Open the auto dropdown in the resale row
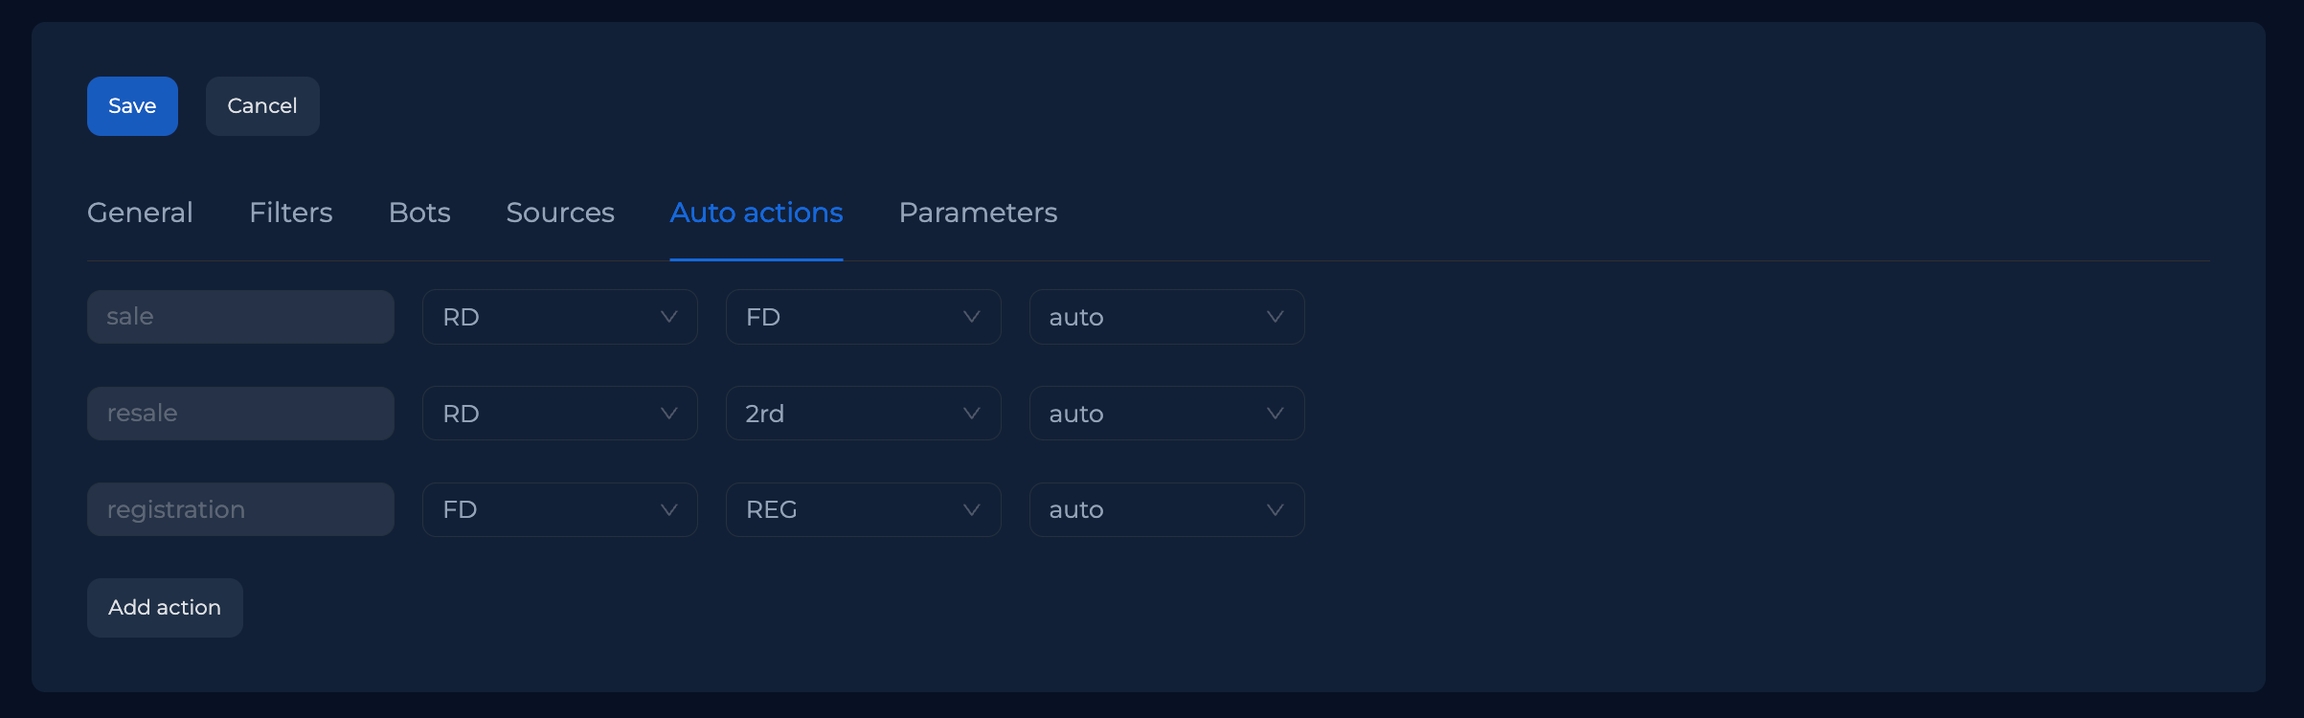Image resolution: width=2304 pixels, height=718 pixels. point(1166,414)
